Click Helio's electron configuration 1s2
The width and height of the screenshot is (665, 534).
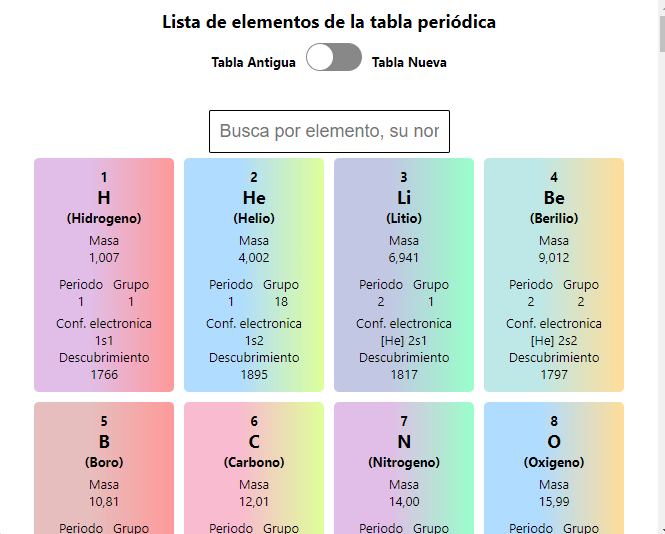pyautogui.click(x=254, y=341)
